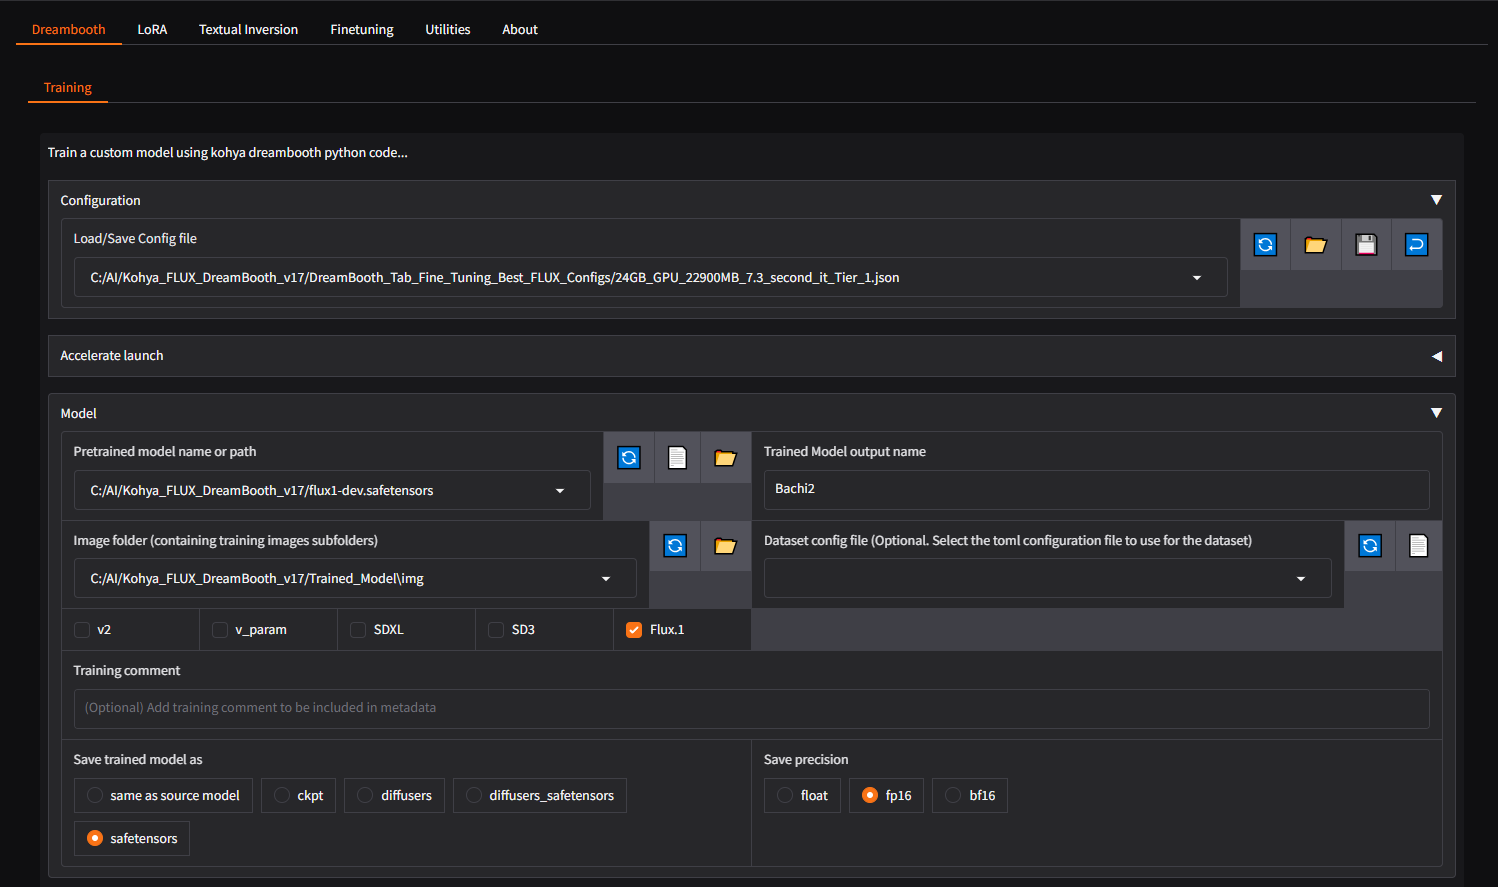Open the Utilities tab
Screen dimensions: 1498x887
click(x=447, y=30)
